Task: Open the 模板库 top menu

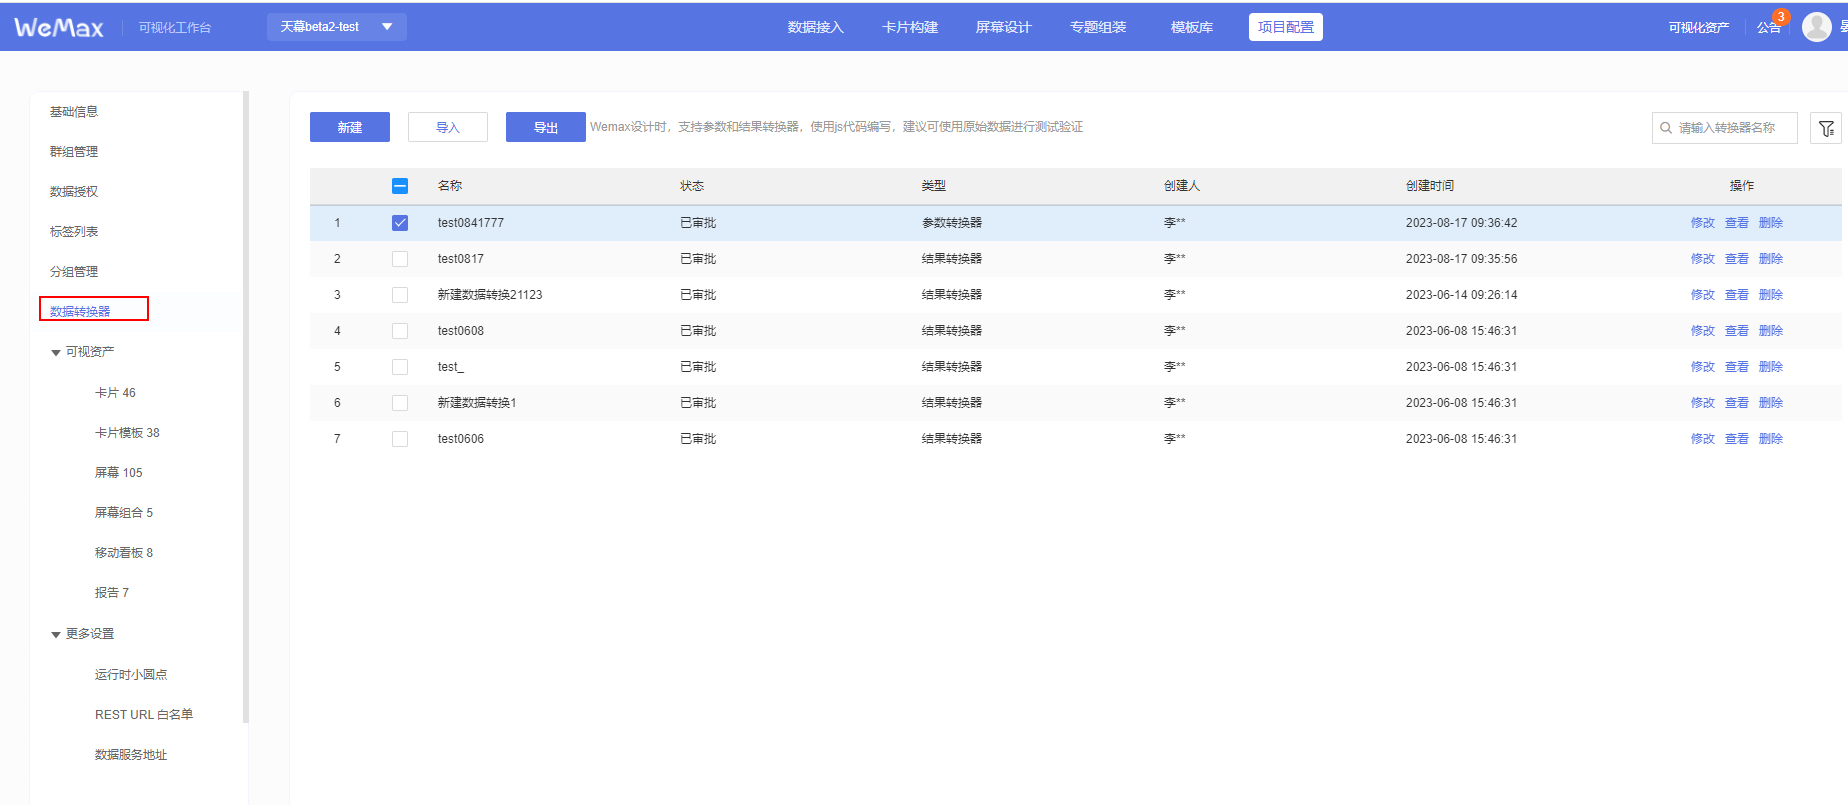Action: coord(1192,27)
